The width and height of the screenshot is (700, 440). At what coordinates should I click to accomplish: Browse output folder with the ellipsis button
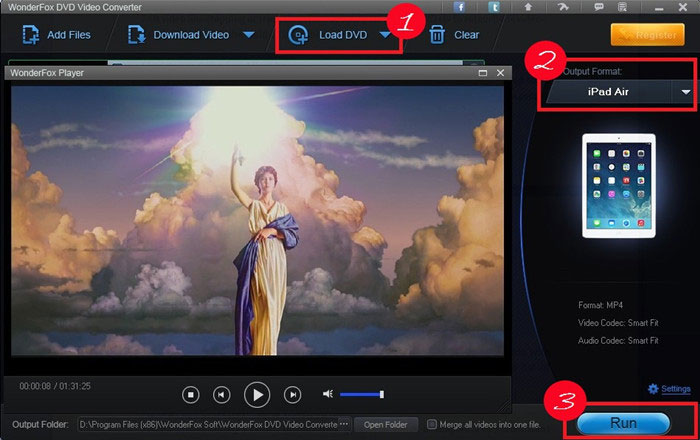(344, 424)
